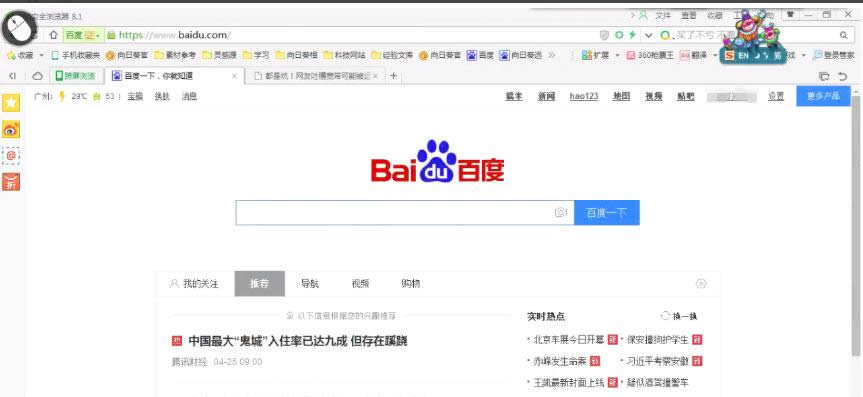Open the hao123 link at the top
Screen dimensions: 863x397
[584, 96]
